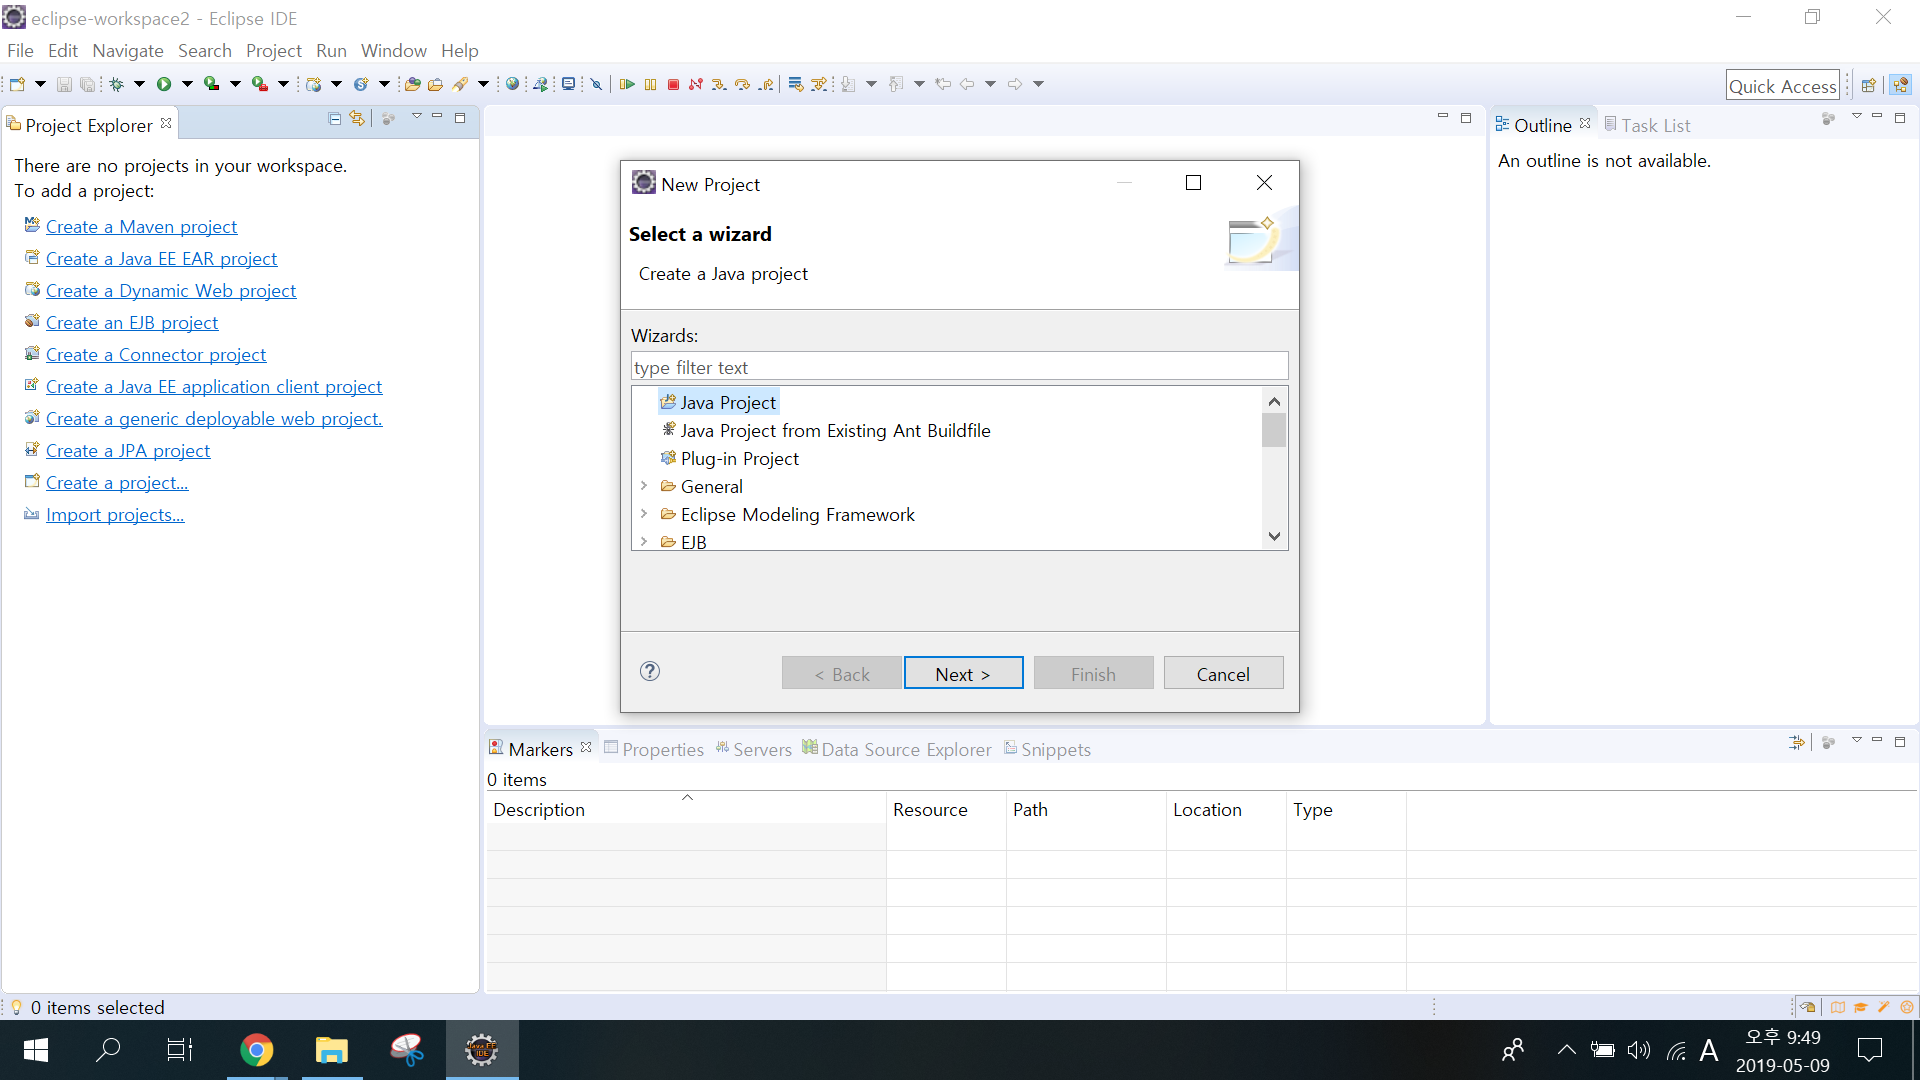
Task: Expand the Eclipse Modeling Framework folder
Action: point(644,514)
